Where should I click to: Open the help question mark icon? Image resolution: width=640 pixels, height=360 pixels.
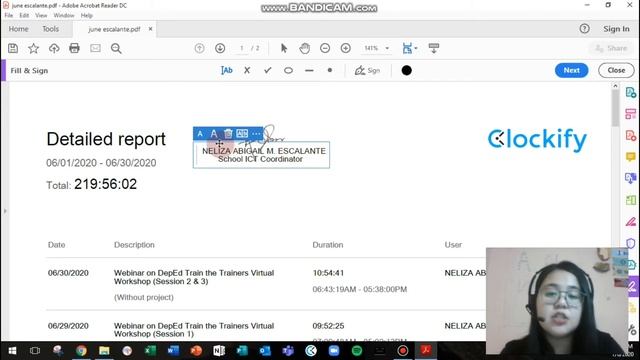[x=584, y=29]
